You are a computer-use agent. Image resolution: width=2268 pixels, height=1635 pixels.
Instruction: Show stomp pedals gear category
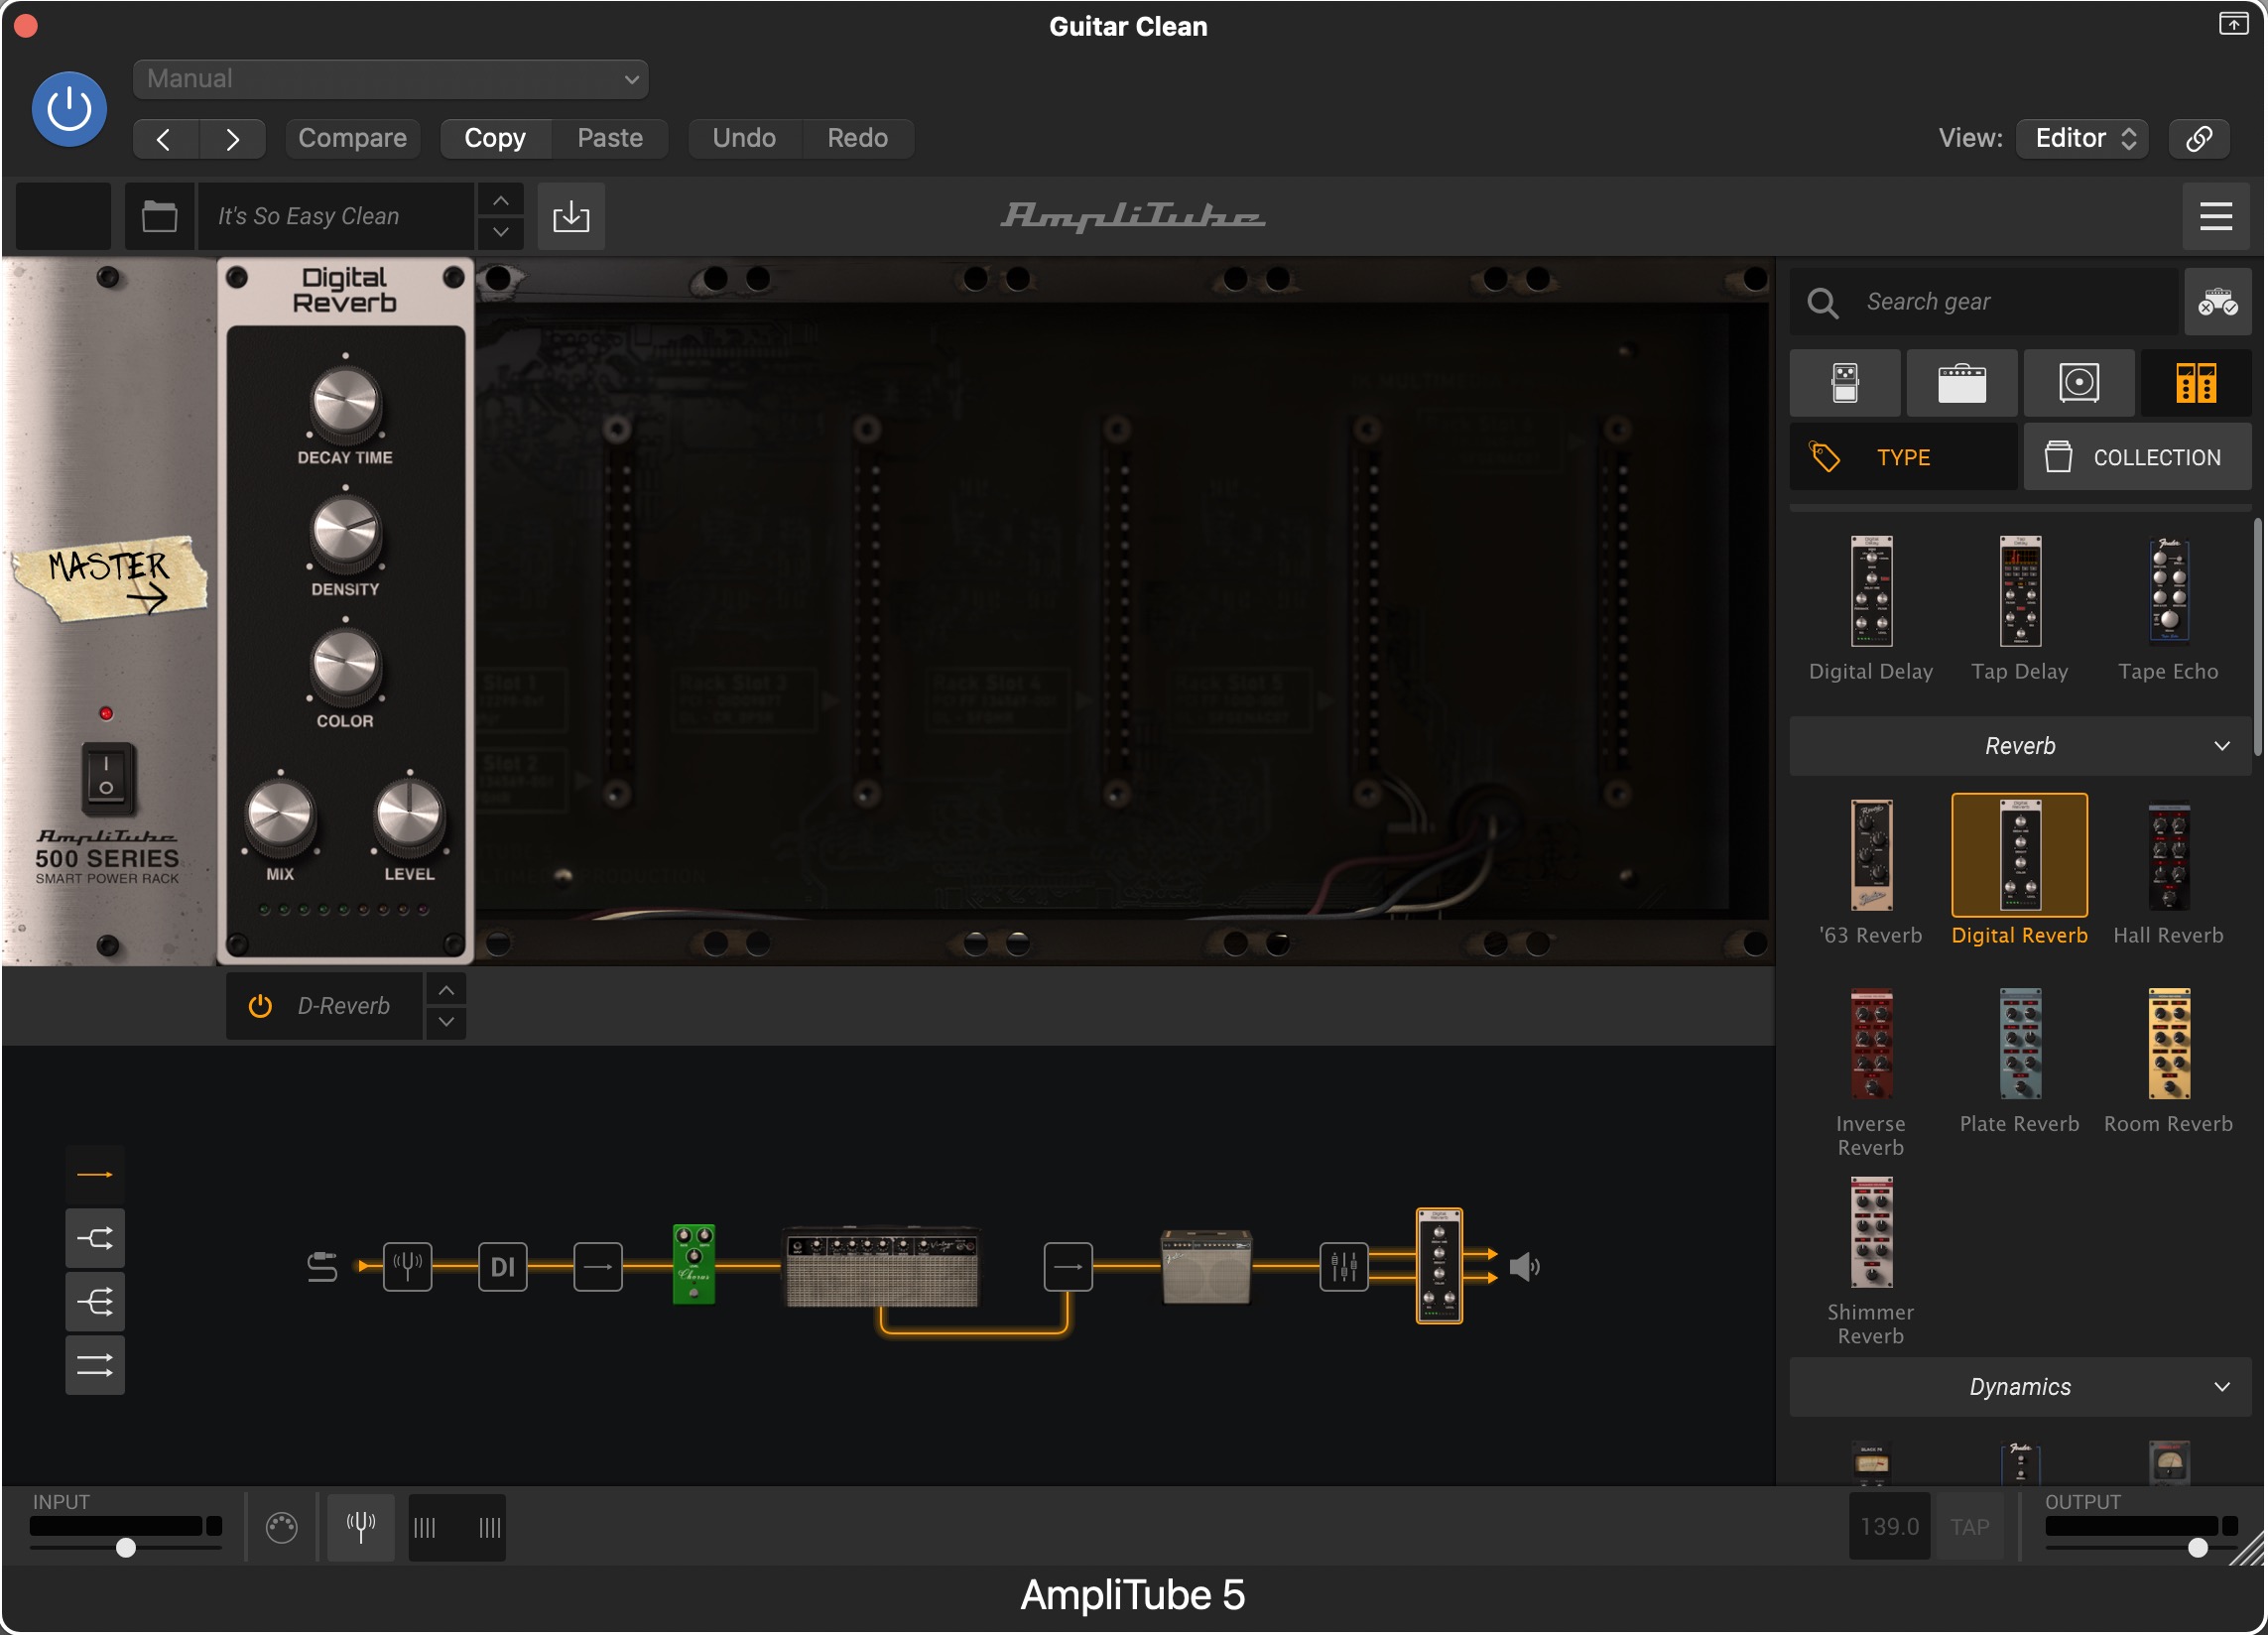click(1845, 383)
